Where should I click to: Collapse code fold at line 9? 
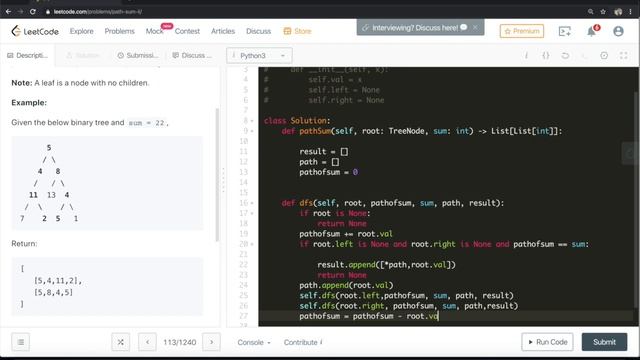(x=252, y=131)
